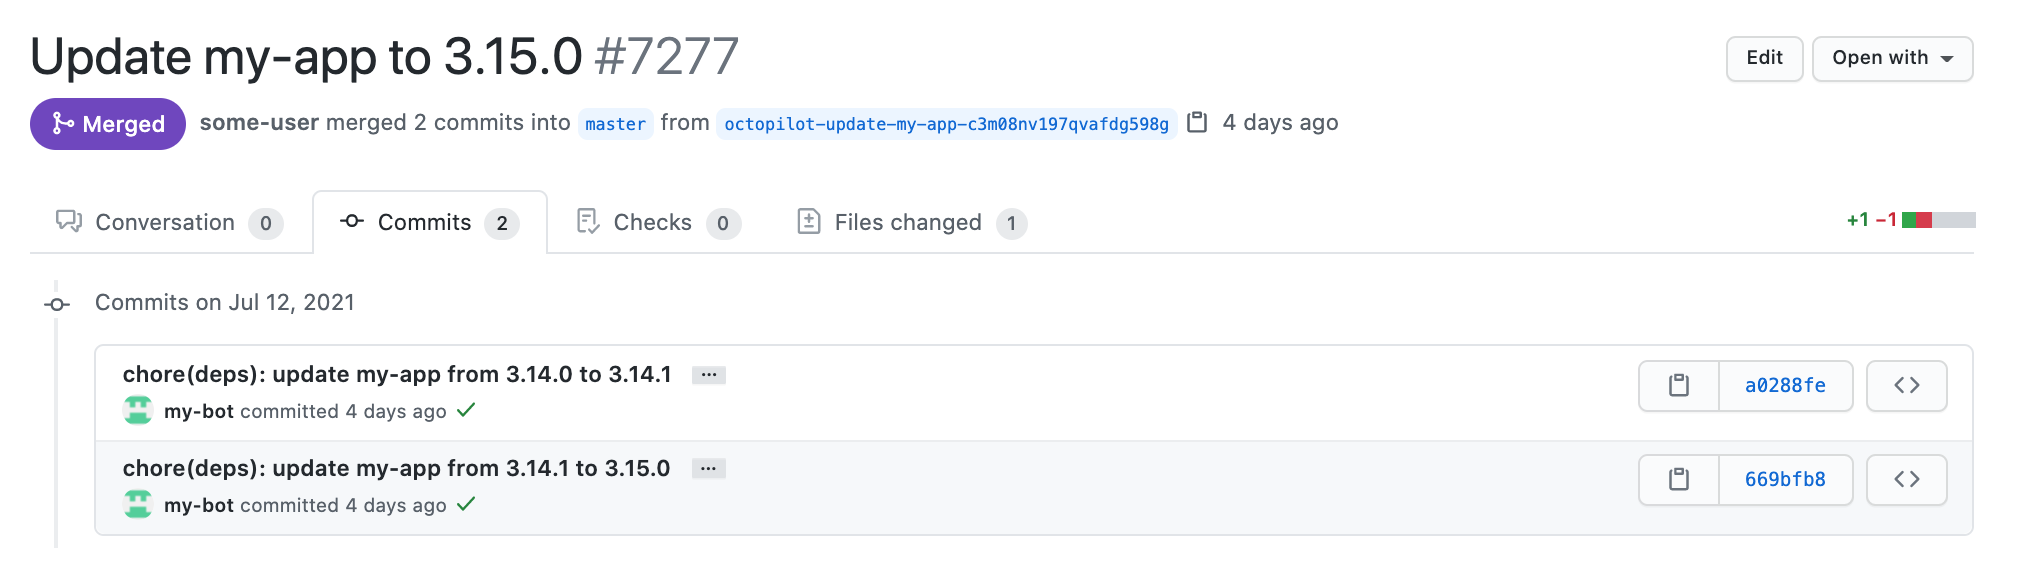Copy the source branch name clipboard icon
Screen dimensions: 2022x568
(x=1197, y=123)
